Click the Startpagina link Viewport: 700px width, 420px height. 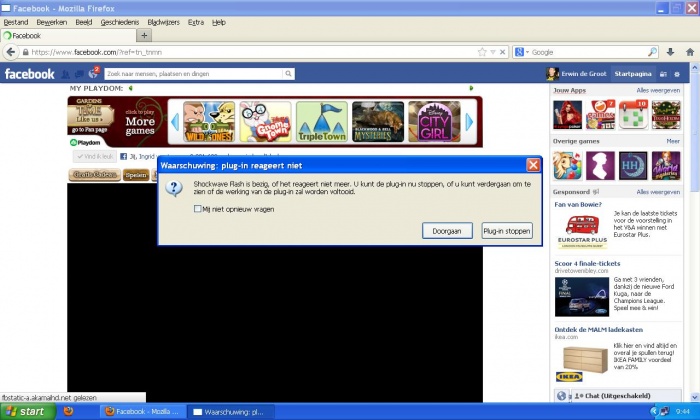click(x=633, y=74)
